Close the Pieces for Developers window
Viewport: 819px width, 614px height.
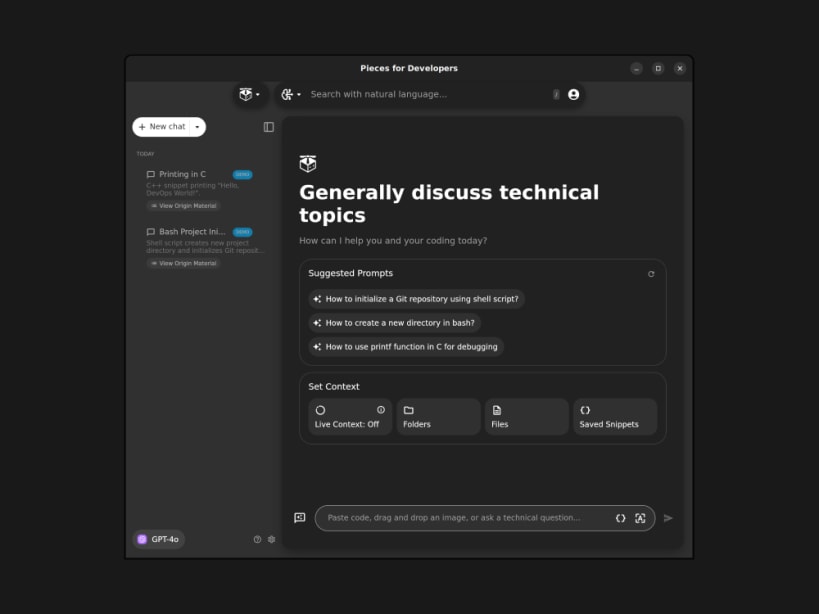coord(680,68)
